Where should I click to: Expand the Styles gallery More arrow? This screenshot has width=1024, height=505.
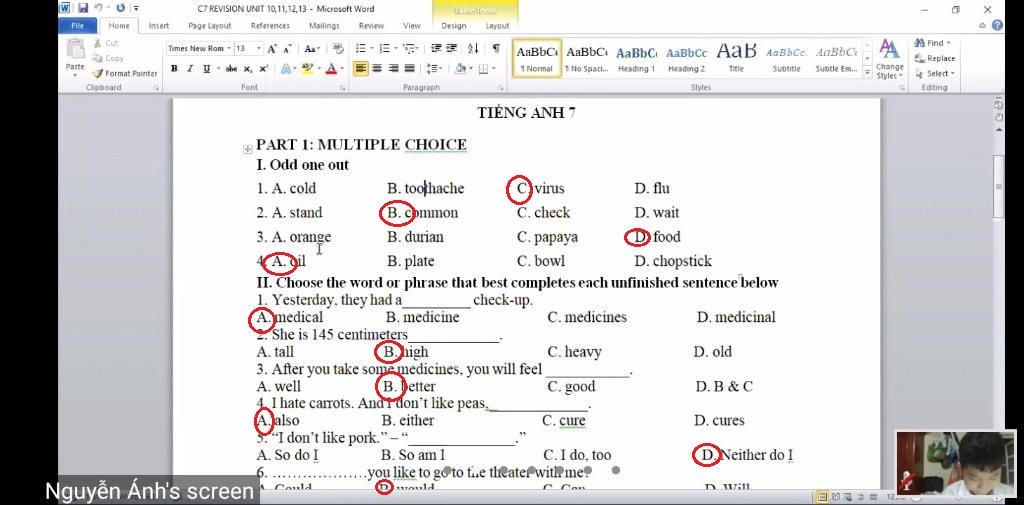tap(867, 73)
